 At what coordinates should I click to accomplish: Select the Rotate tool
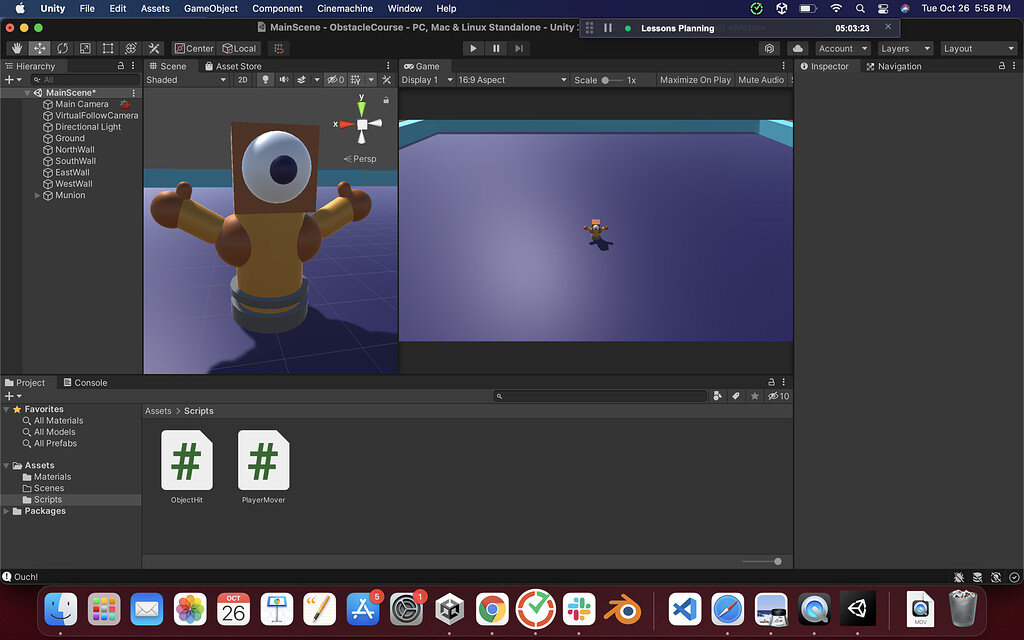[63, 48]
